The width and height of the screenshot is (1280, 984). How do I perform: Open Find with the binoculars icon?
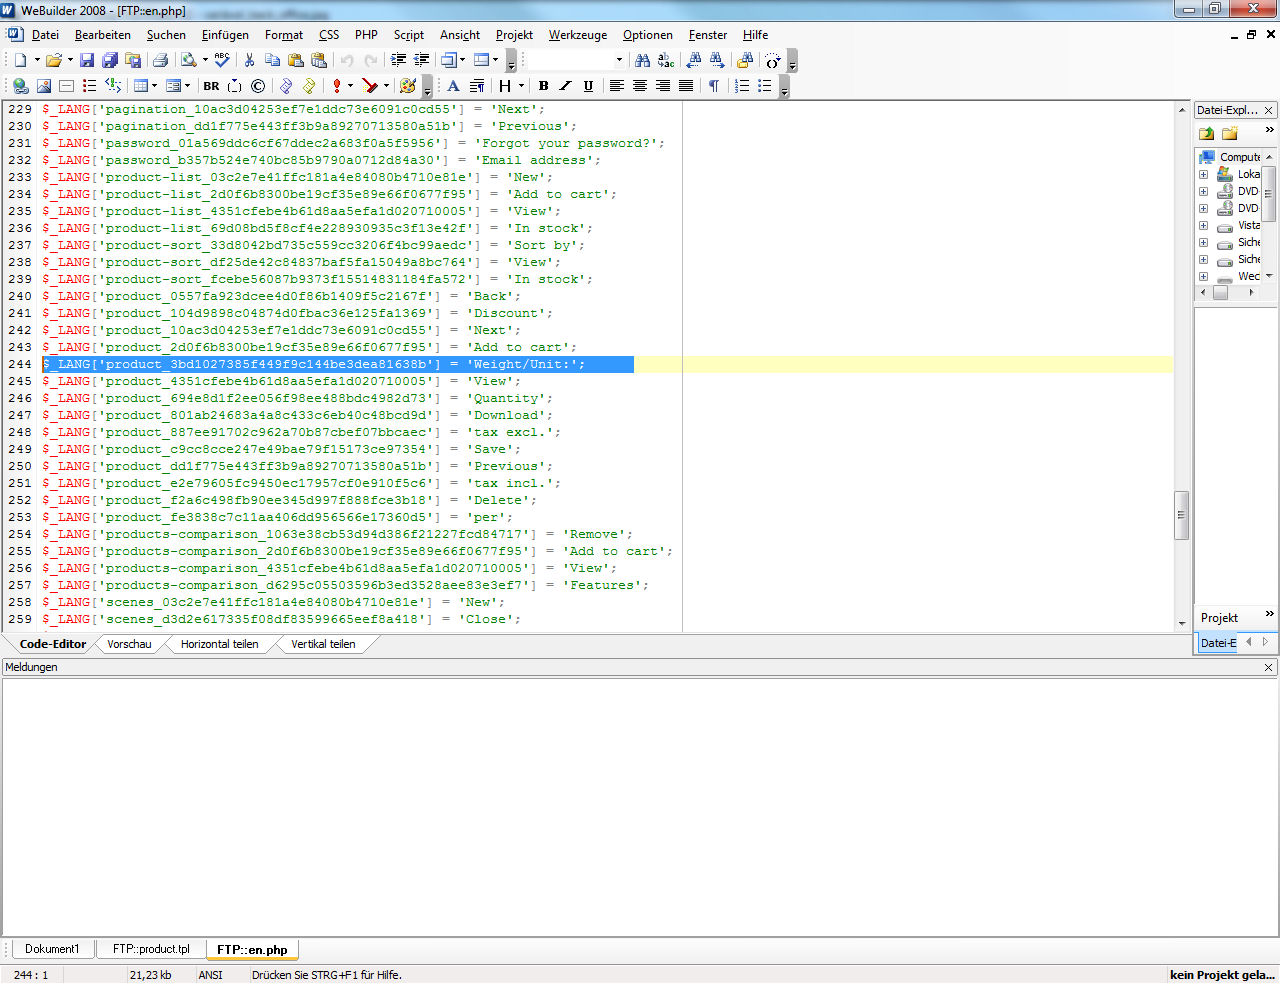(x=643, y=60)
